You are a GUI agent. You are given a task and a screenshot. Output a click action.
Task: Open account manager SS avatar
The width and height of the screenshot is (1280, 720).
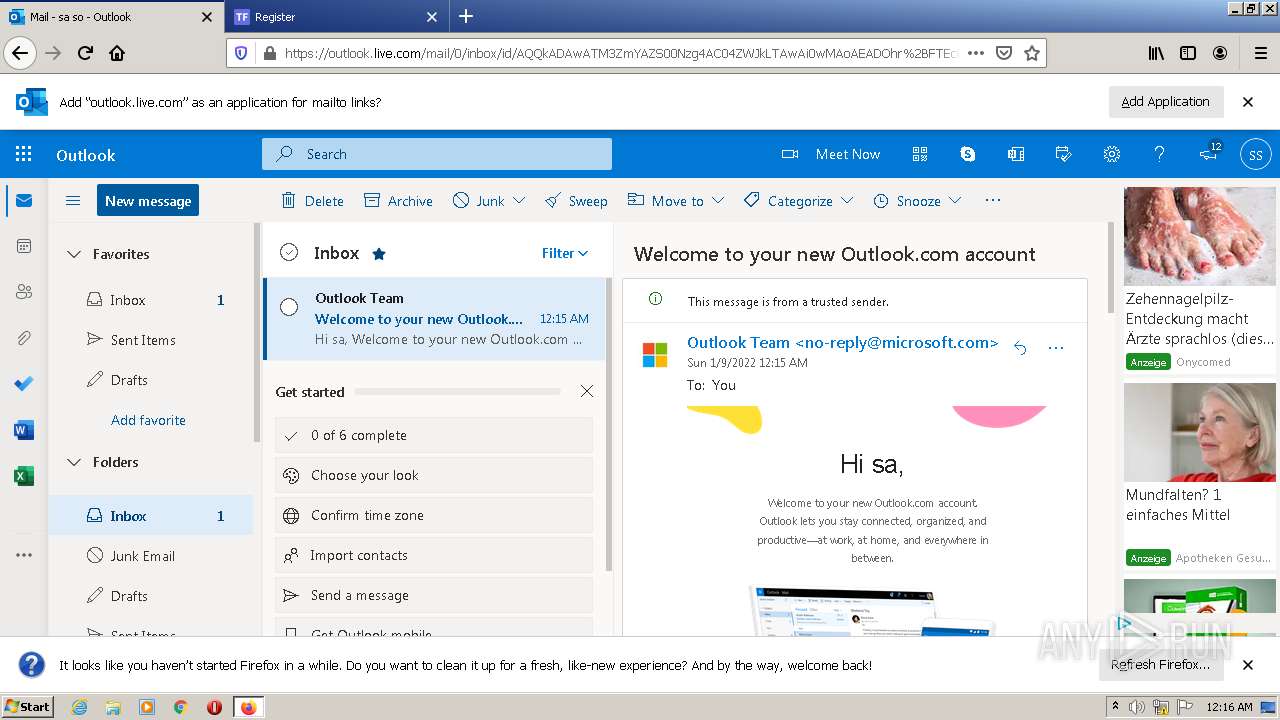pos(1256,155)
